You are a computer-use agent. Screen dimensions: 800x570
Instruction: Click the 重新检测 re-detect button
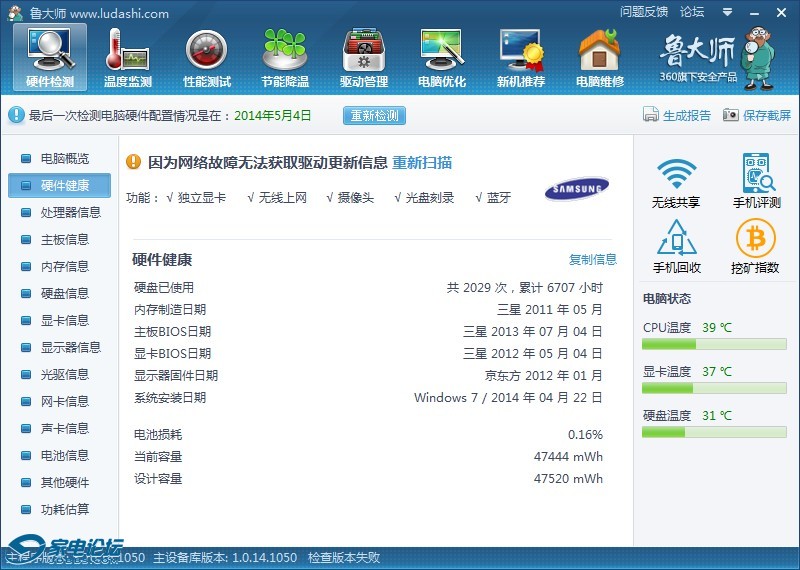point(375,115)
